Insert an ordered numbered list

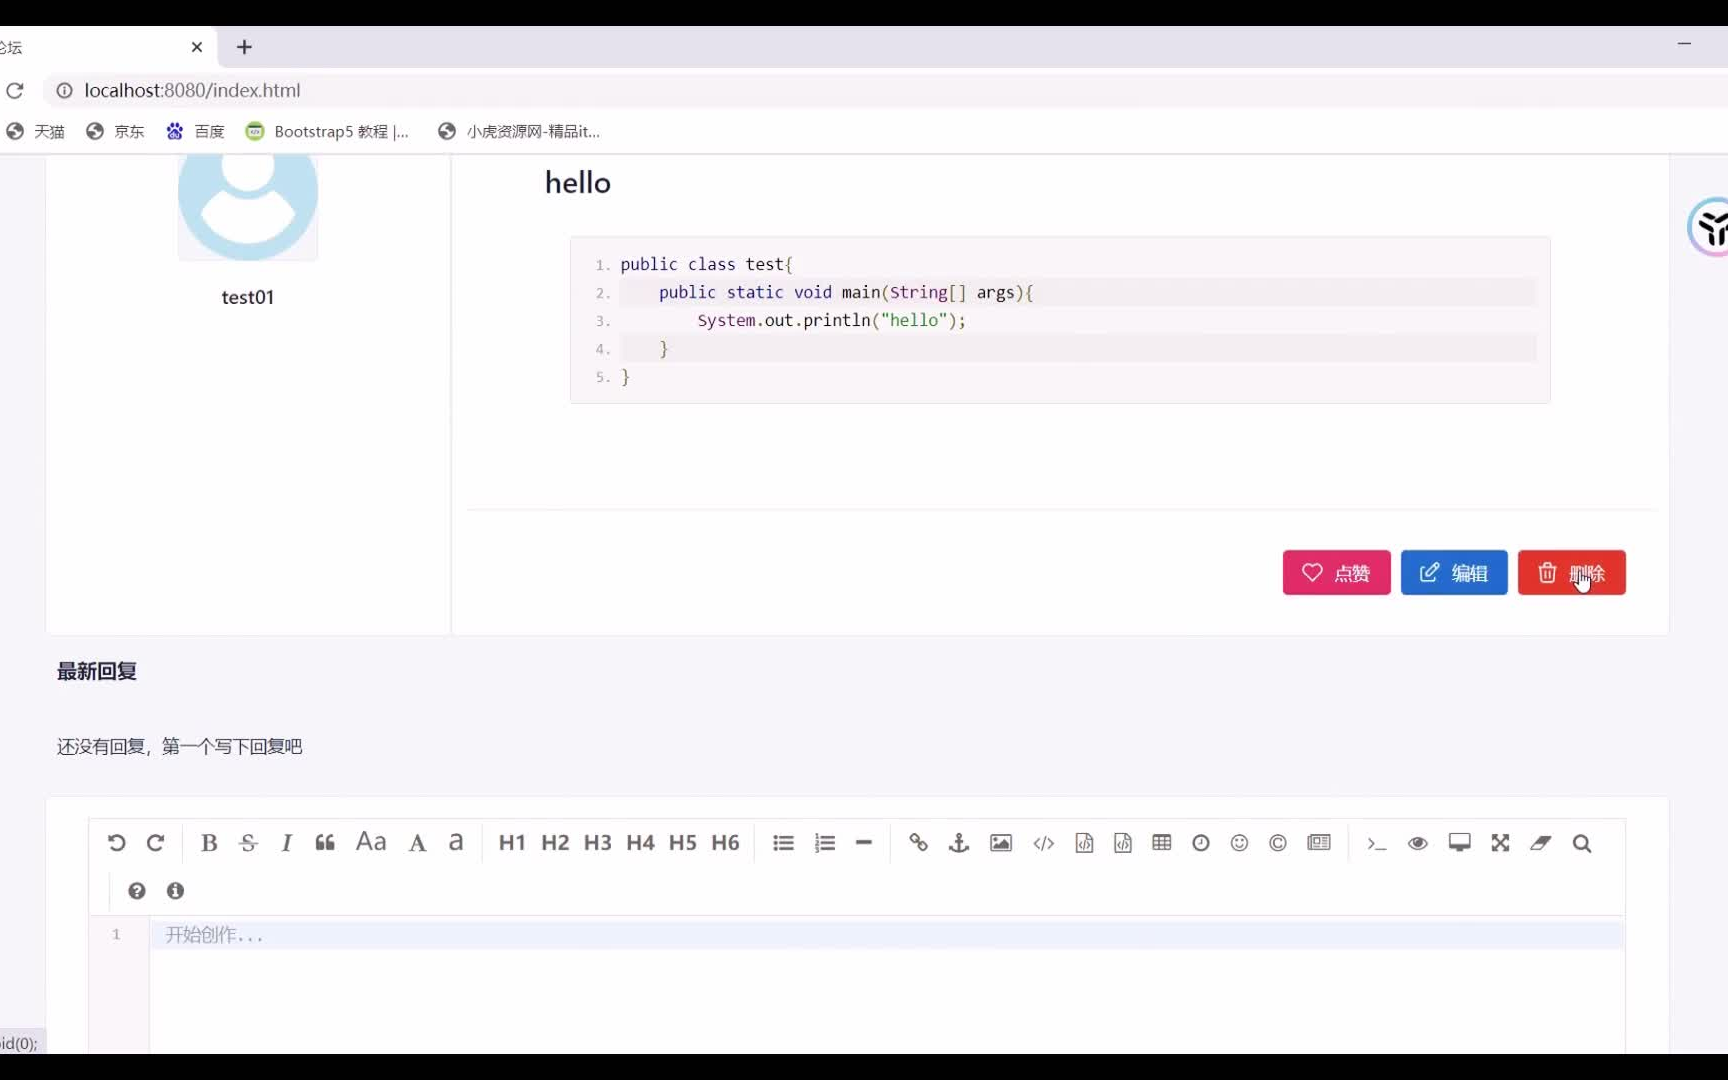coord(825,843)
